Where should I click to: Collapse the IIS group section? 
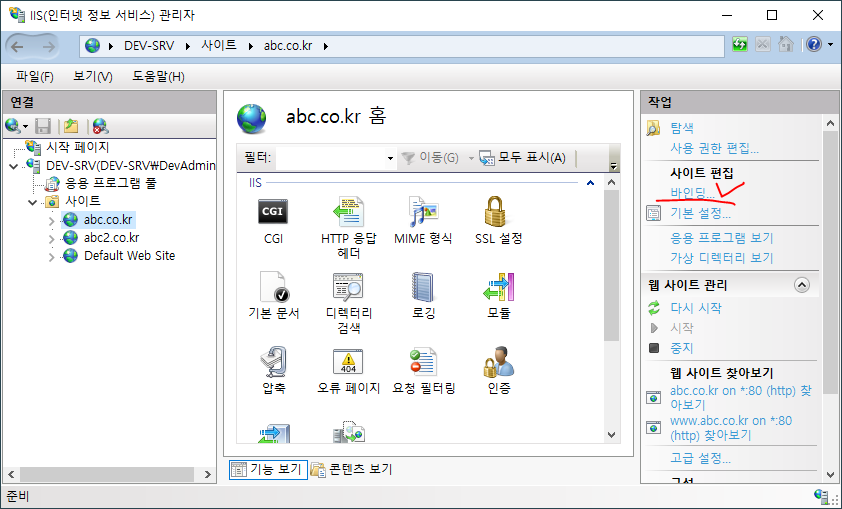coord(591,183)
